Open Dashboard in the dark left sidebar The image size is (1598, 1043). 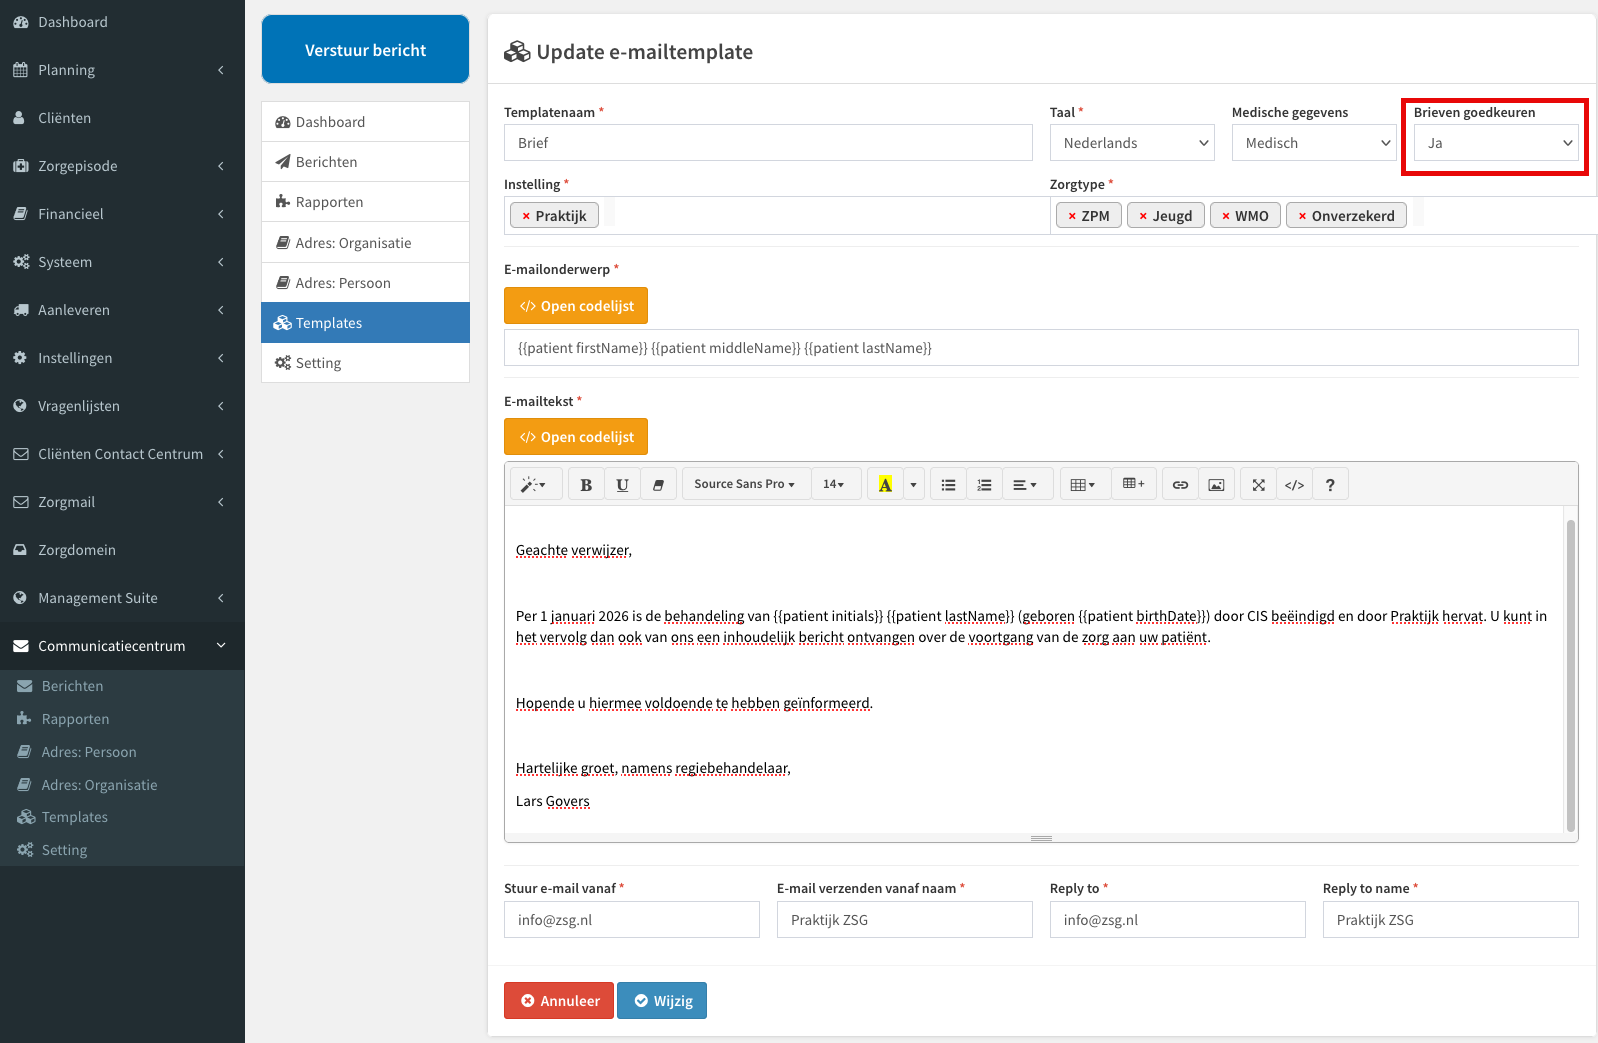(122, 22)
